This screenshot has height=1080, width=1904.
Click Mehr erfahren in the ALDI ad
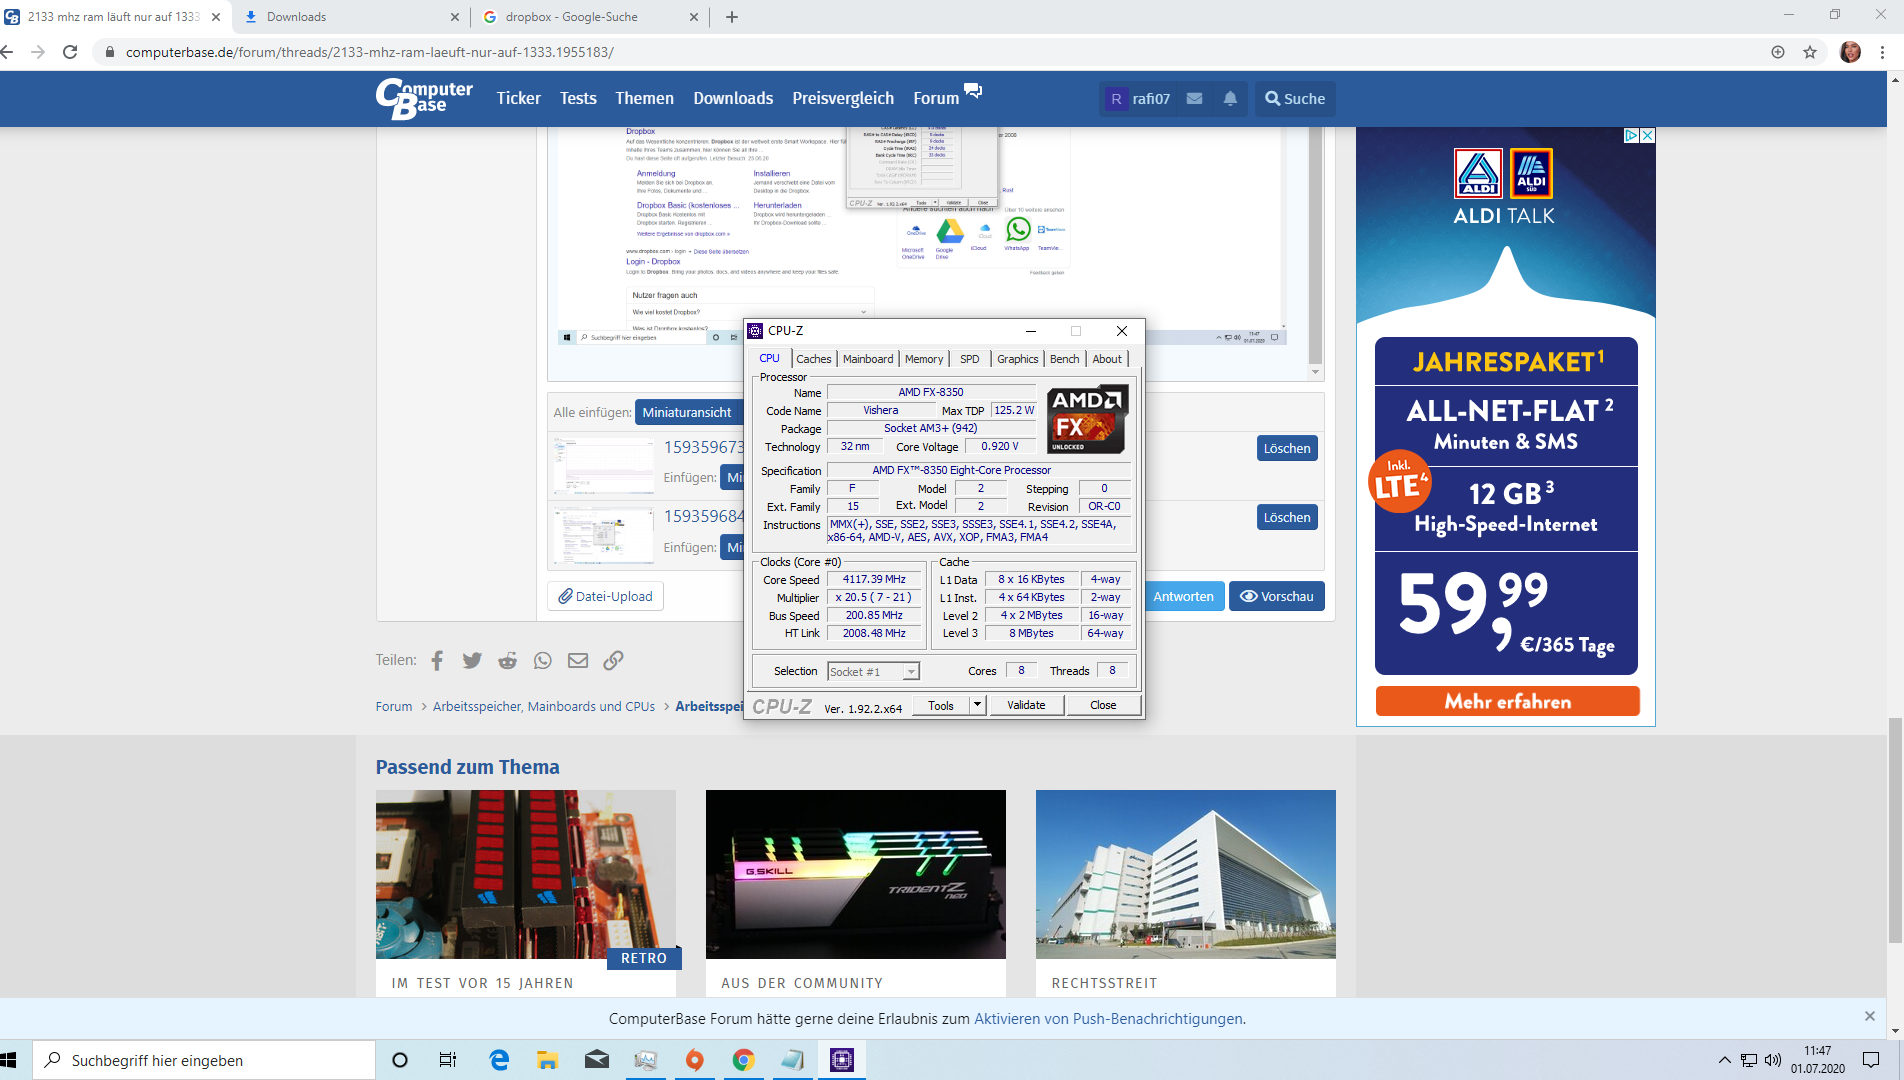point(1507,701)
